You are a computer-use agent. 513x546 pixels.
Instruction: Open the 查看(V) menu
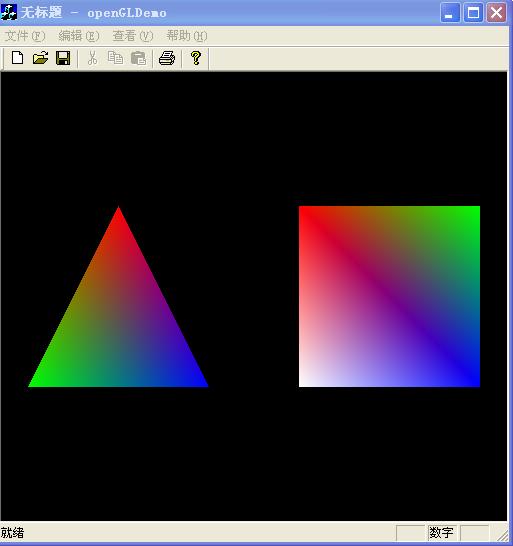click(133, 36)
